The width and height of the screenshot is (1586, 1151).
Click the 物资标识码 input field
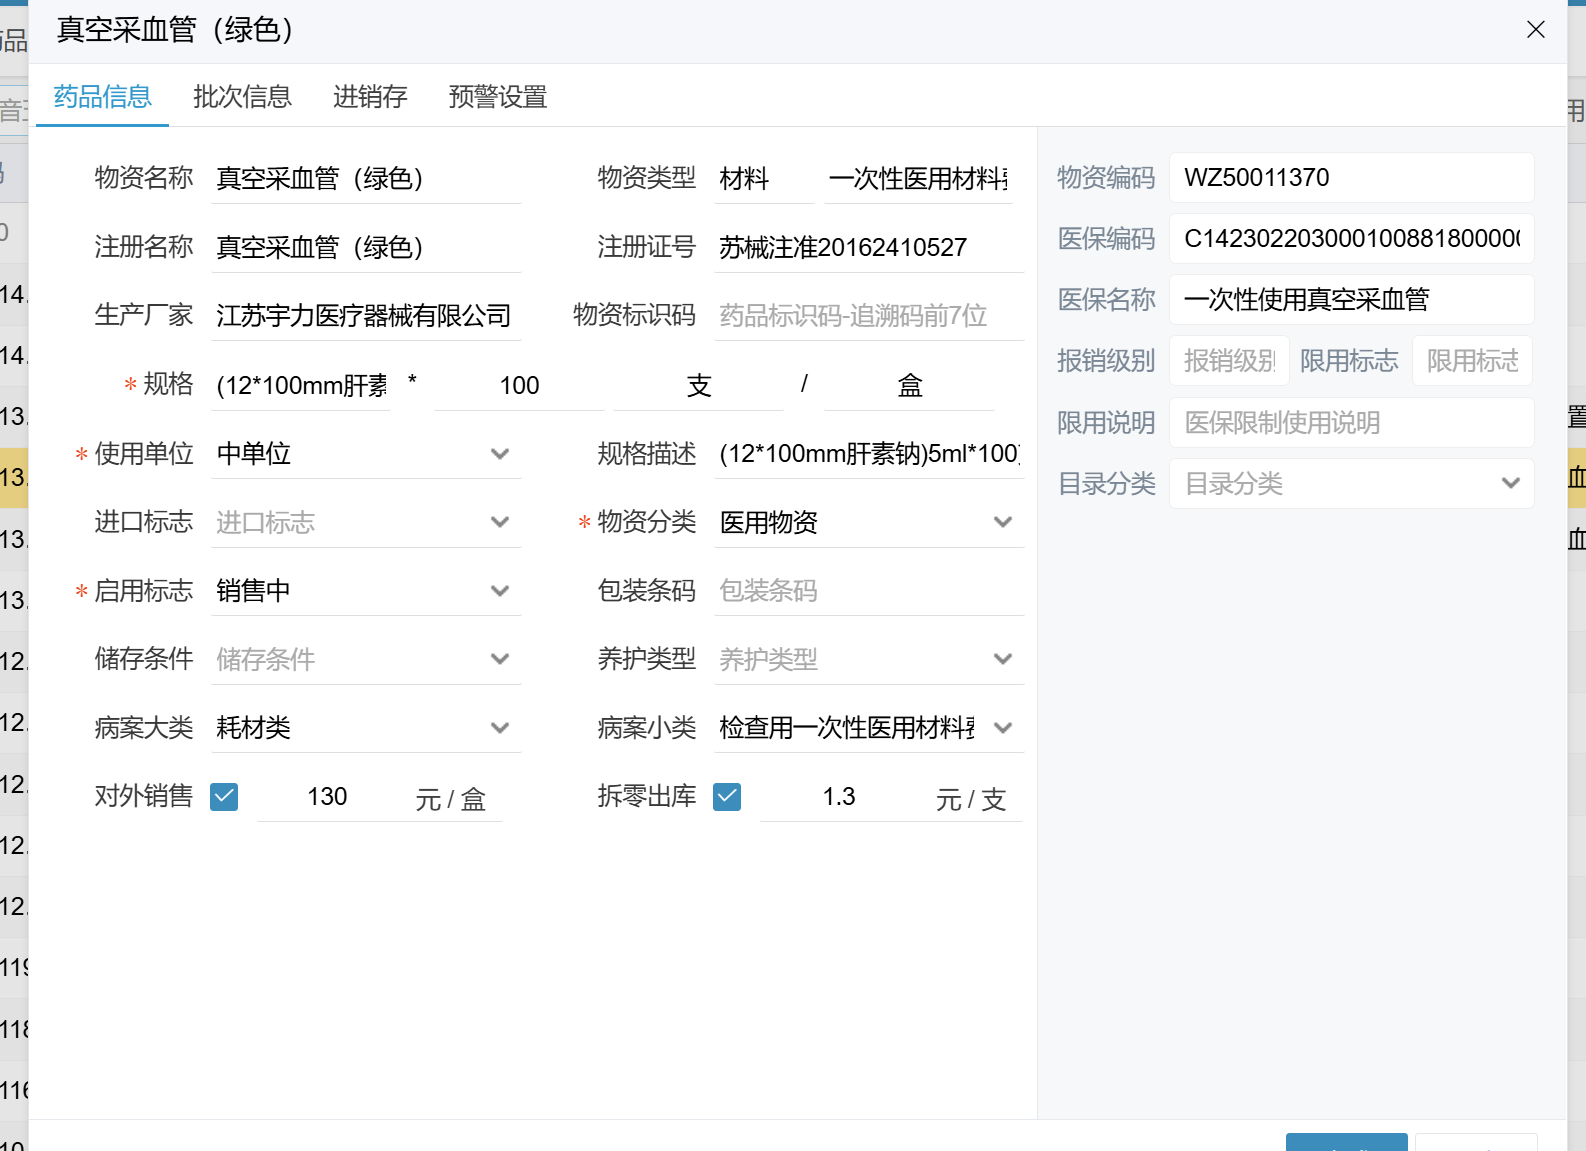[x=866, y=316]
